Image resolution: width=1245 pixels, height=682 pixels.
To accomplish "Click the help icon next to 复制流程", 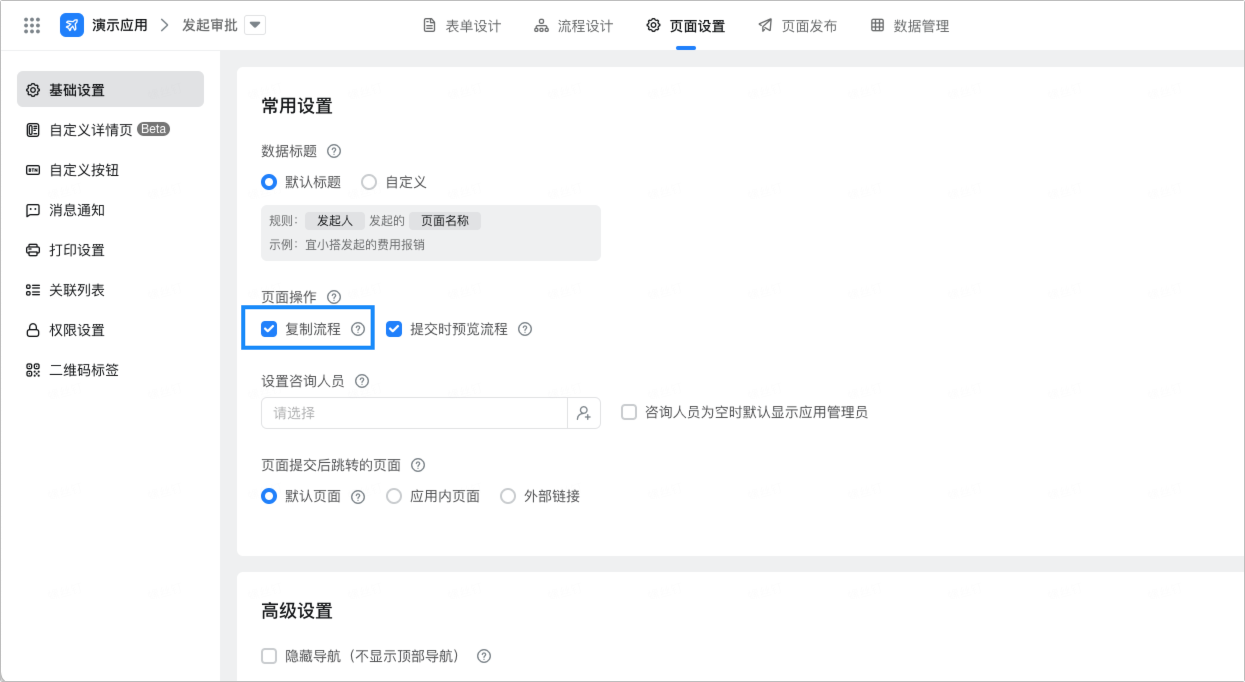I will pos(358,329).
